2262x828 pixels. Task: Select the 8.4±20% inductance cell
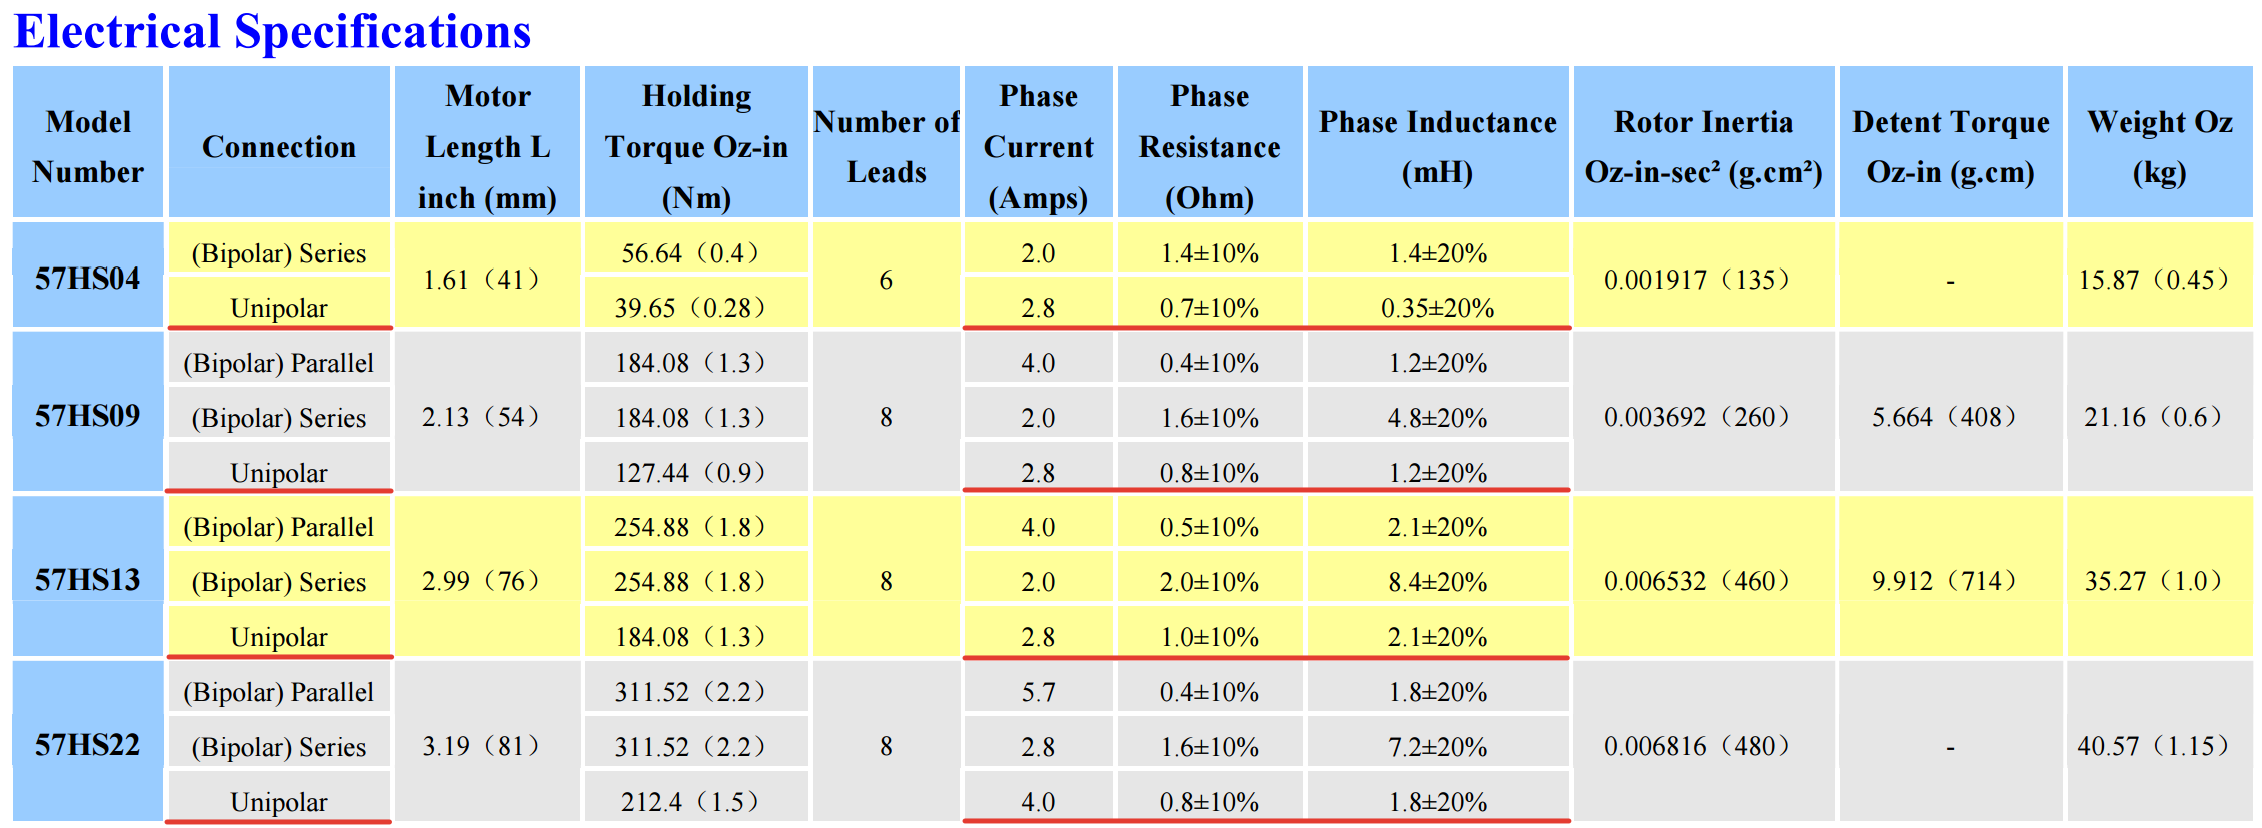[1437, 582]
